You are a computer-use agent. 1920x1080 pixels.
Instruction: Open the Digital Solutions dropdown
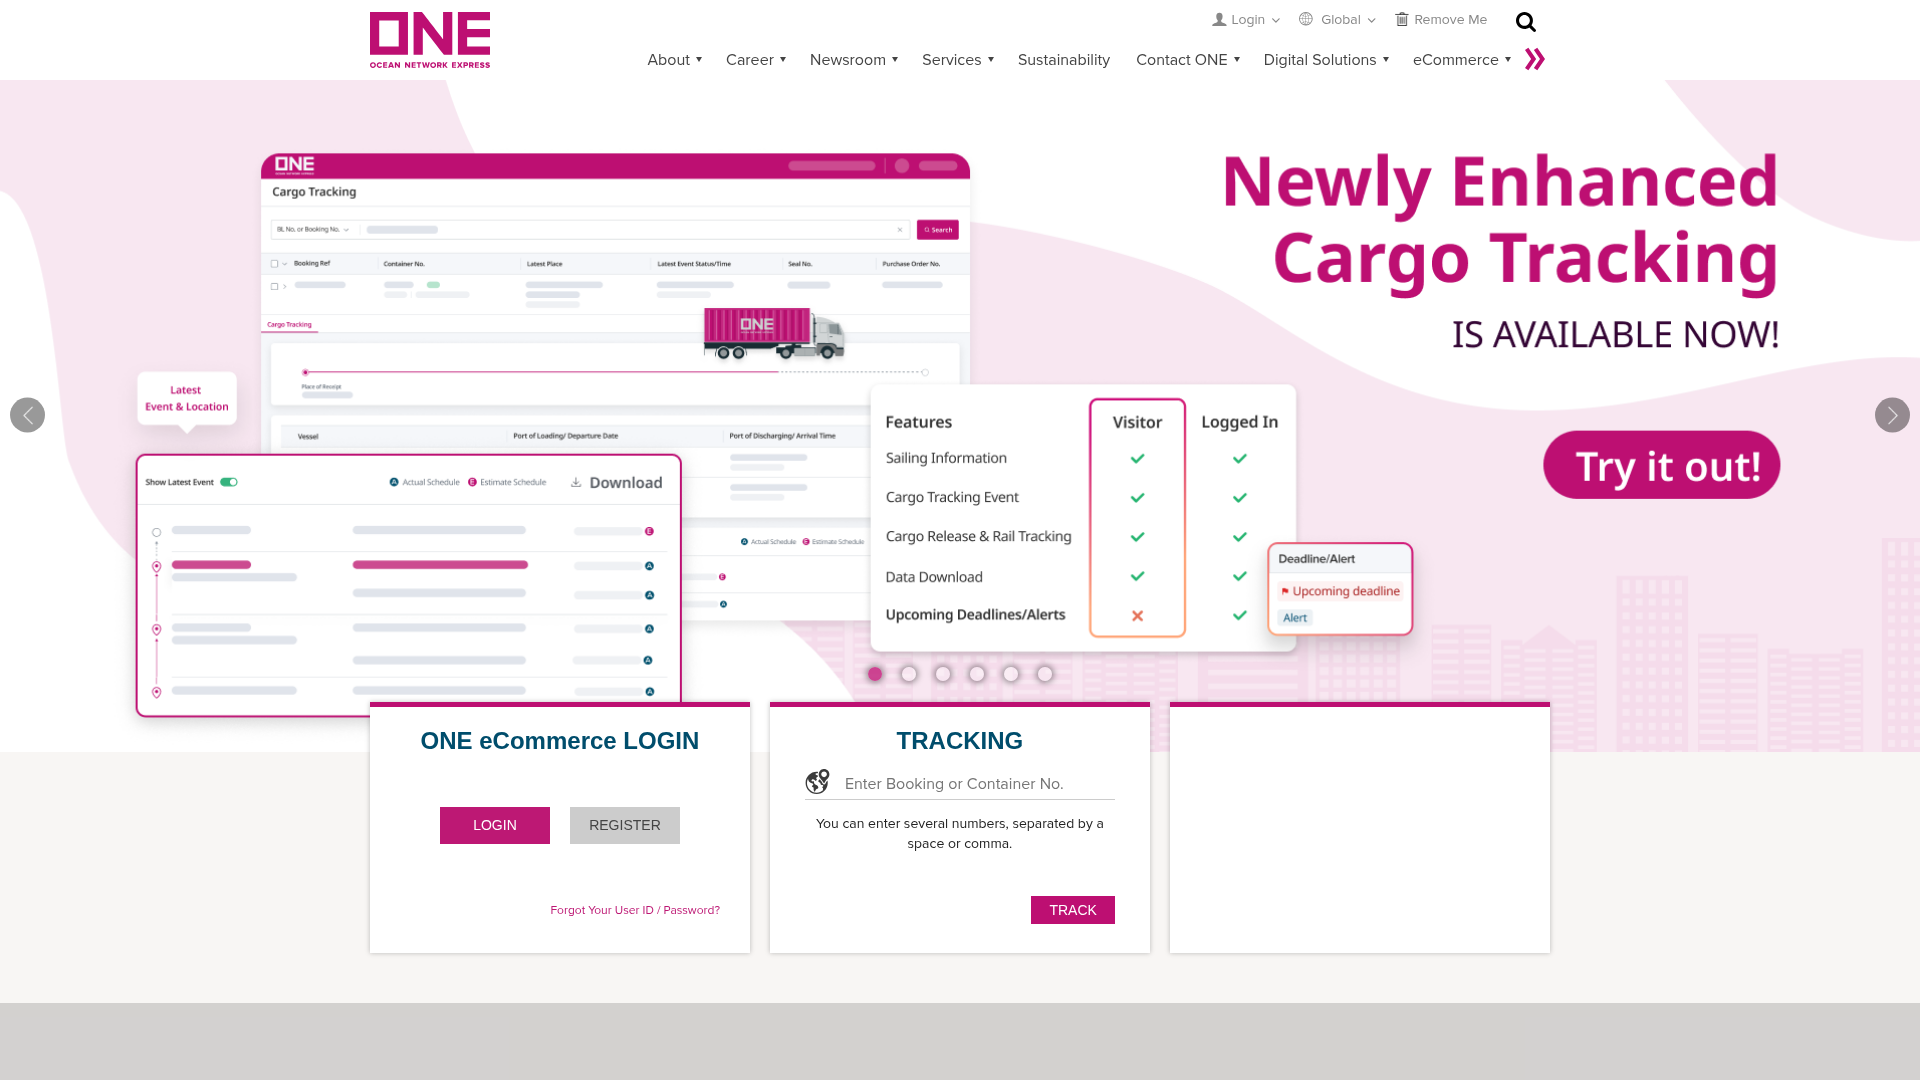coord(1320,60)
